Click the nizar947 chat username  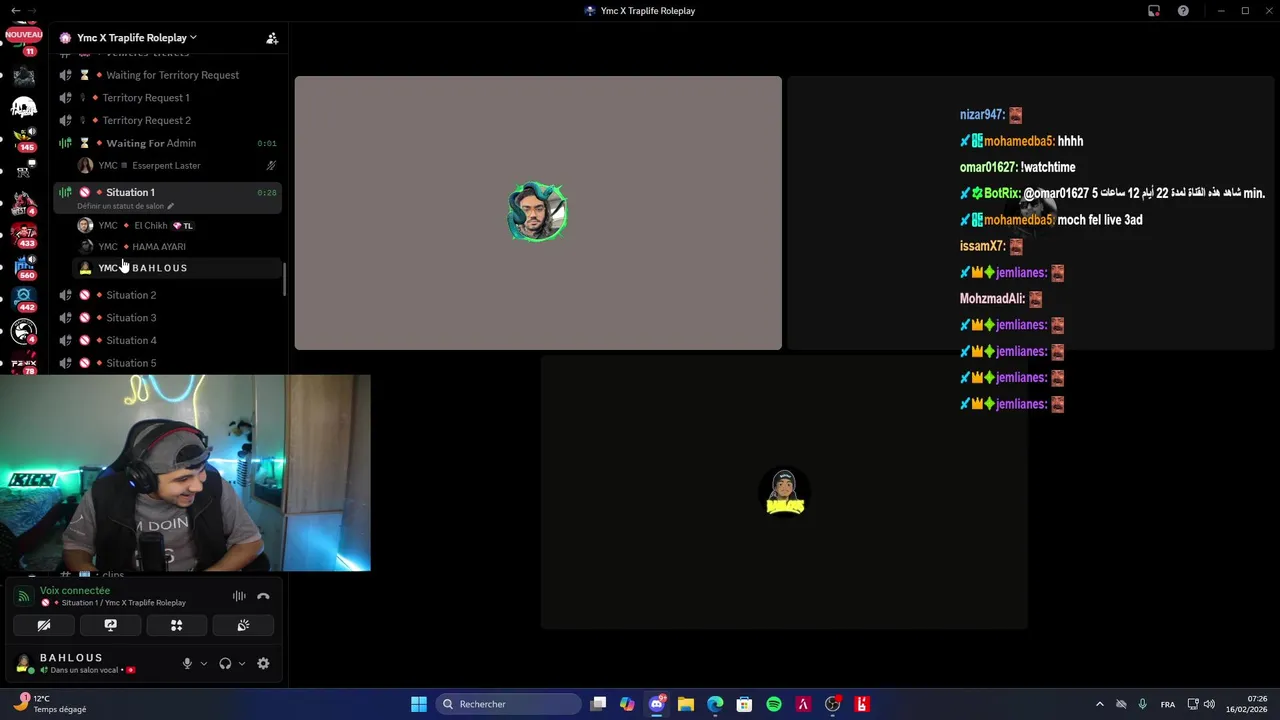tap(982, 115)
